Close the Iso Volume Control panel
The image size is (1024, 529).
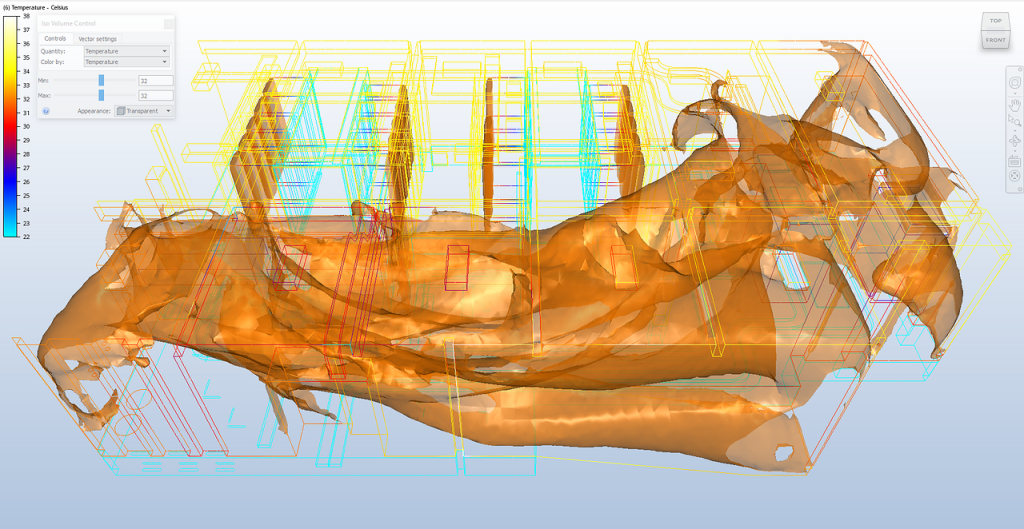(x=168, y=24)
